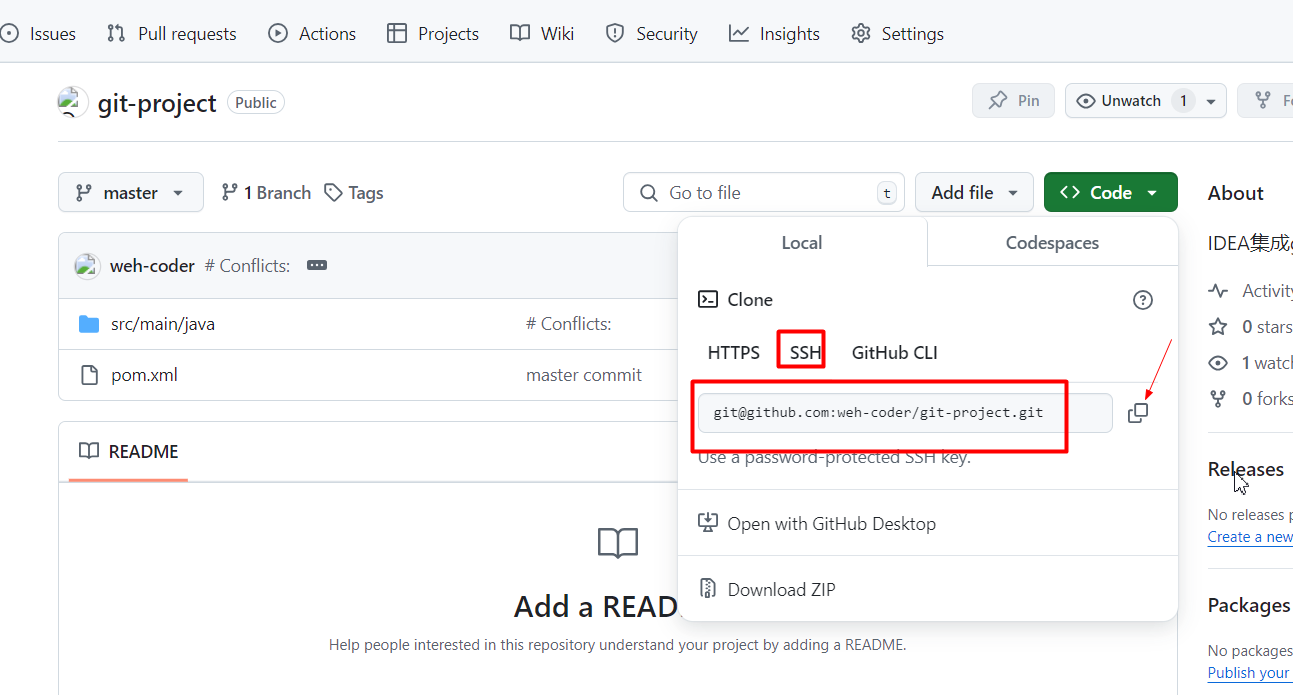Open the Releases heading link
The width and height of the screenshot is (1293, 695).
pyautogui.click(x=1246, y=469)
